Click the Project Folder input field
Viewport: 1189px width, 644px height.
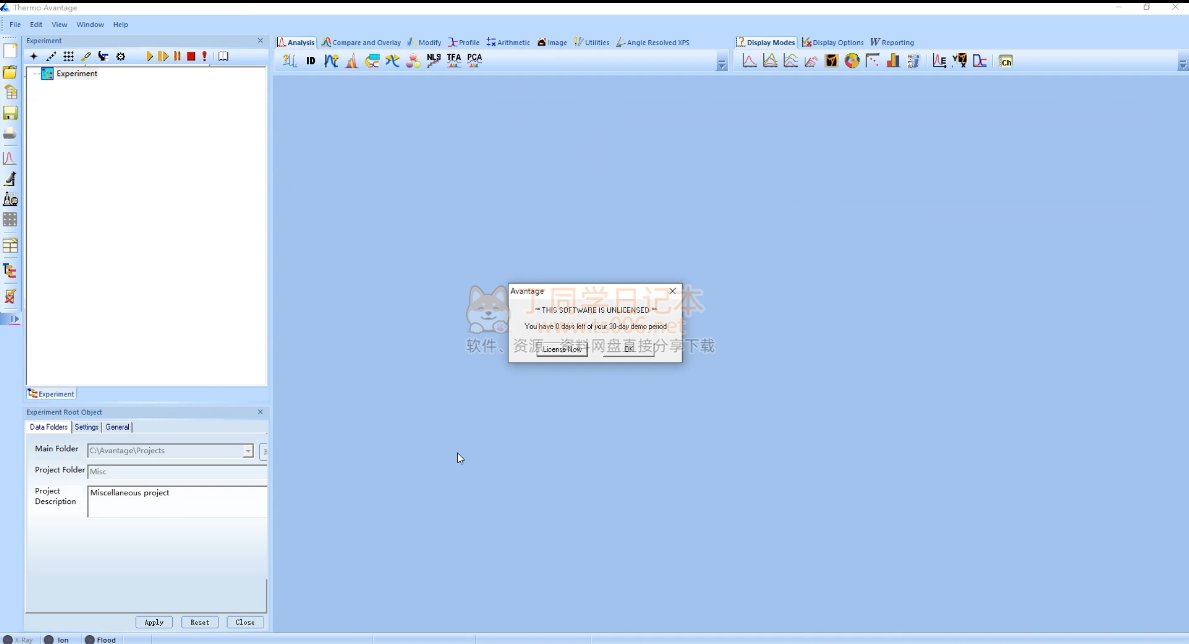[x=177, y=472]
